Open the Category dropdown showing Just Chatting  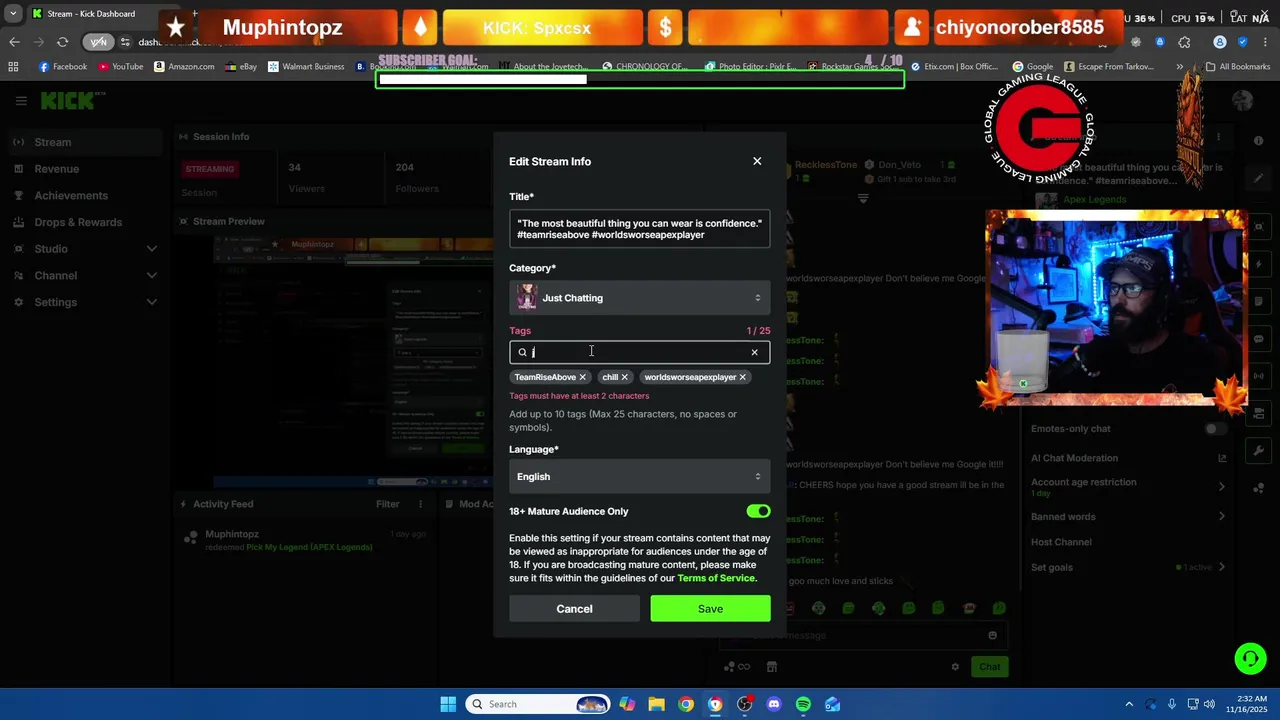pos(639,298)
